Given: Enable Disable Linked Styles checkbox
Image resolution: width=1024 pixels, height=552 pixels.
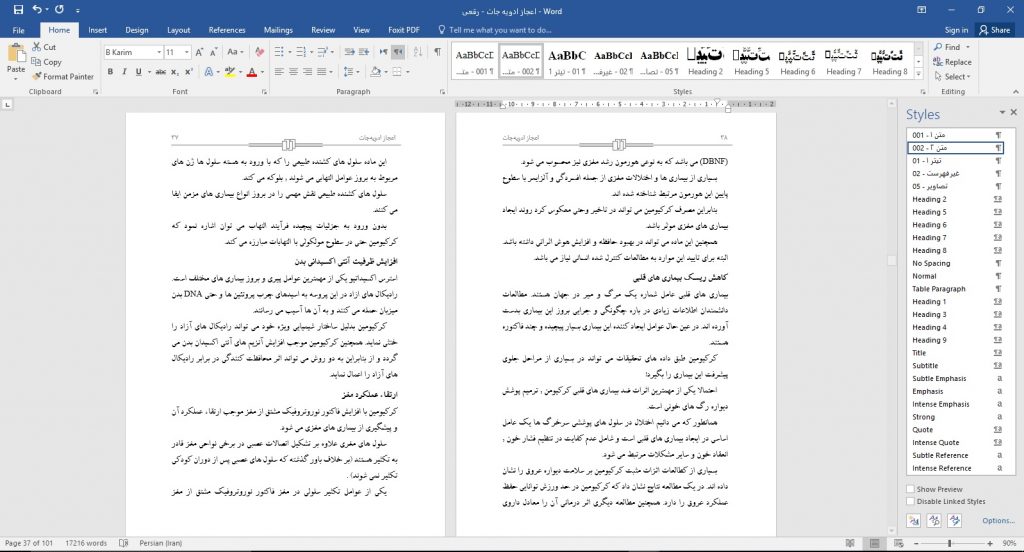Looking at the screenshot, I should (910, 502).
